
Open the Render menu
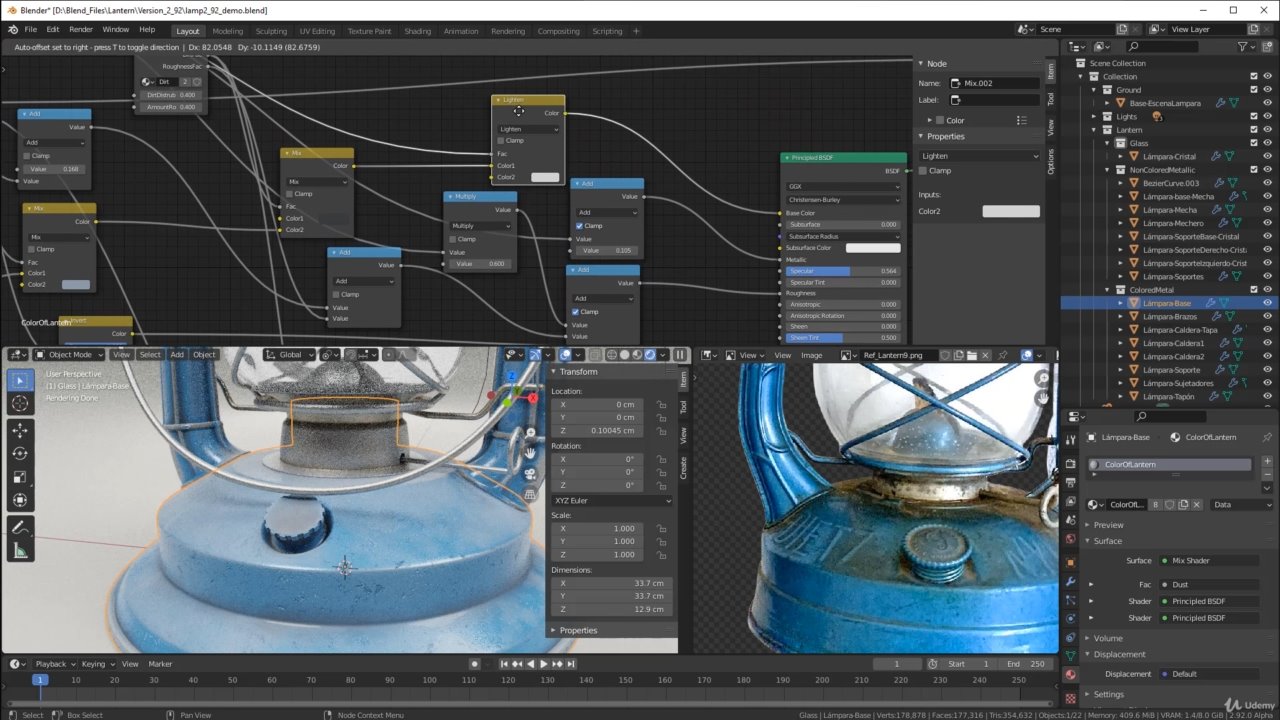80,30
